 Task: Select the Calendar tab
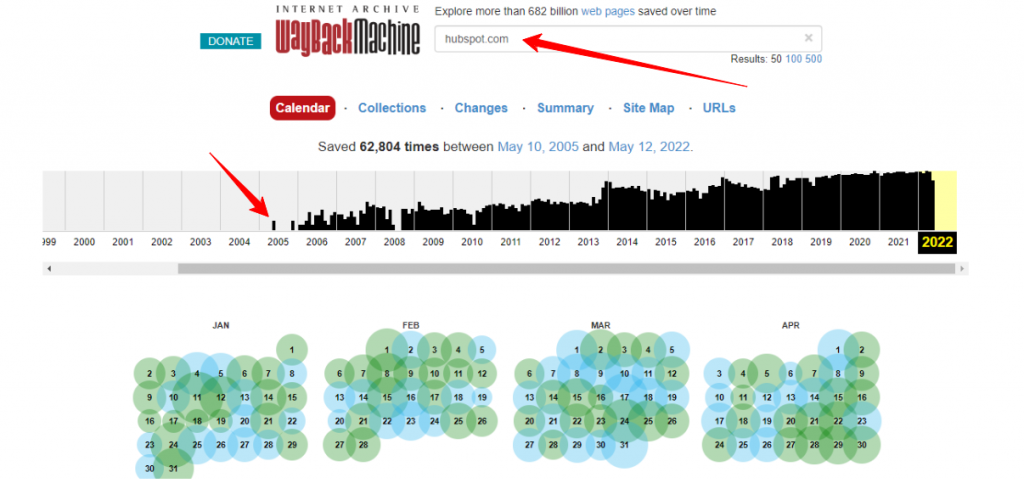coord(302,108)
